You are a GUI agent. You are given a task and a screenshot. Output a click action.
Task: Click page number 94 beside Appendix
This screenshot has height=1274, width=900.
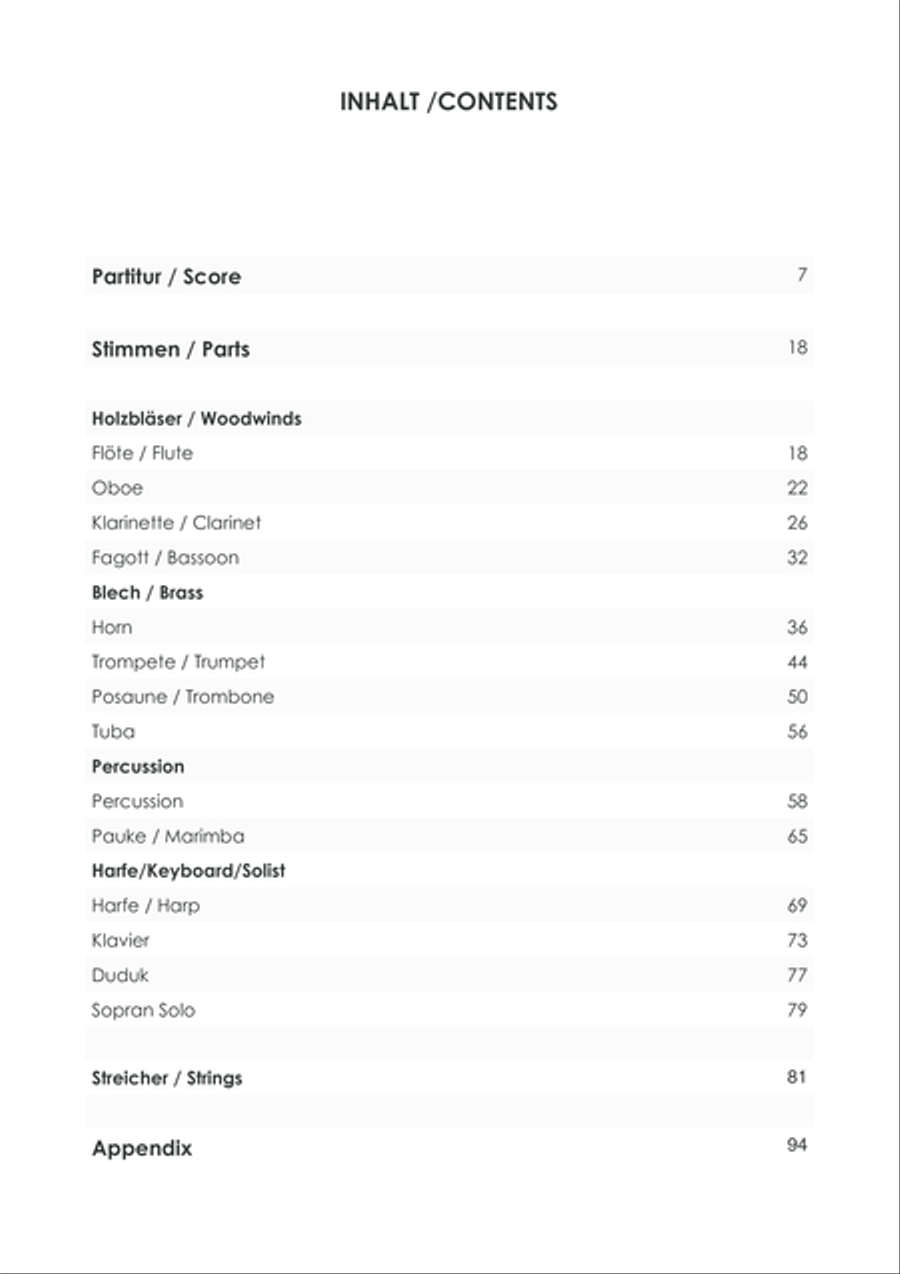point(797,1145)
